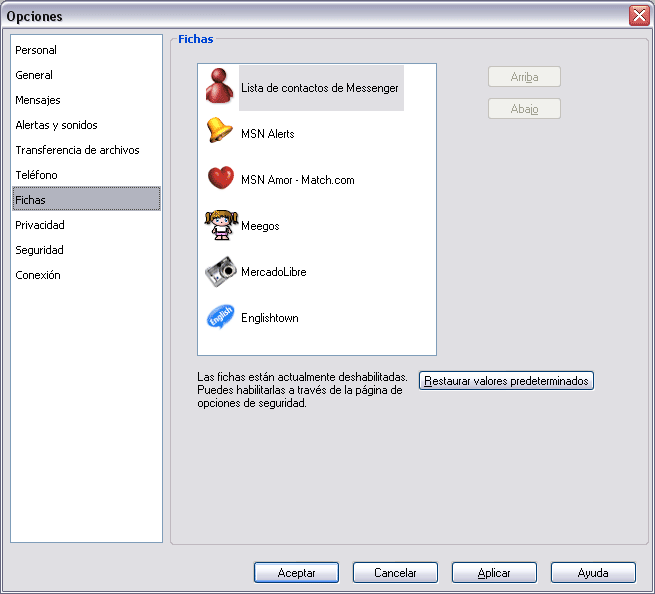Open the Mensajes options category

pyautogui.click(x=86, y=100)
